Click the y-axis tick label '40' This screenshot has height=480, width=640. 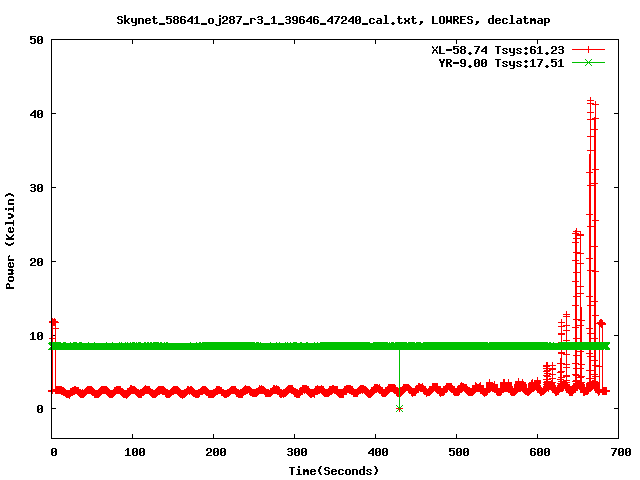click(37, 114)
